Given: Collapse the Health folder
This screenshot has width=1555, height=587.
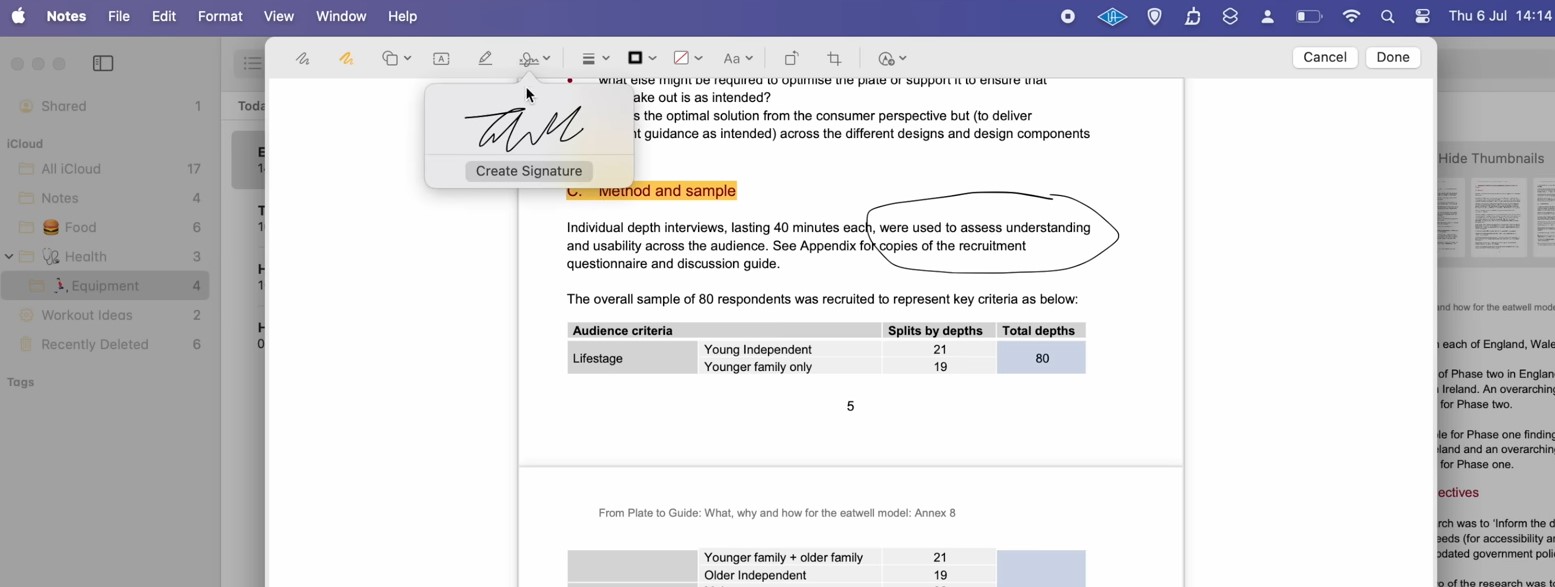Looking at the screenshot, I should pyautogui.click(x=9, y=257).
